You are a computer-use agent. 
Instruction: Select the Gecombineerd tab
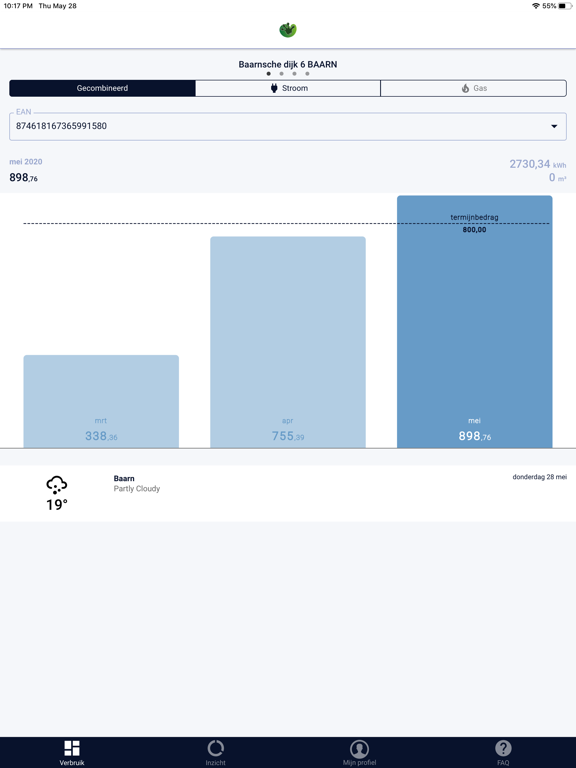[x=102, y=88]
